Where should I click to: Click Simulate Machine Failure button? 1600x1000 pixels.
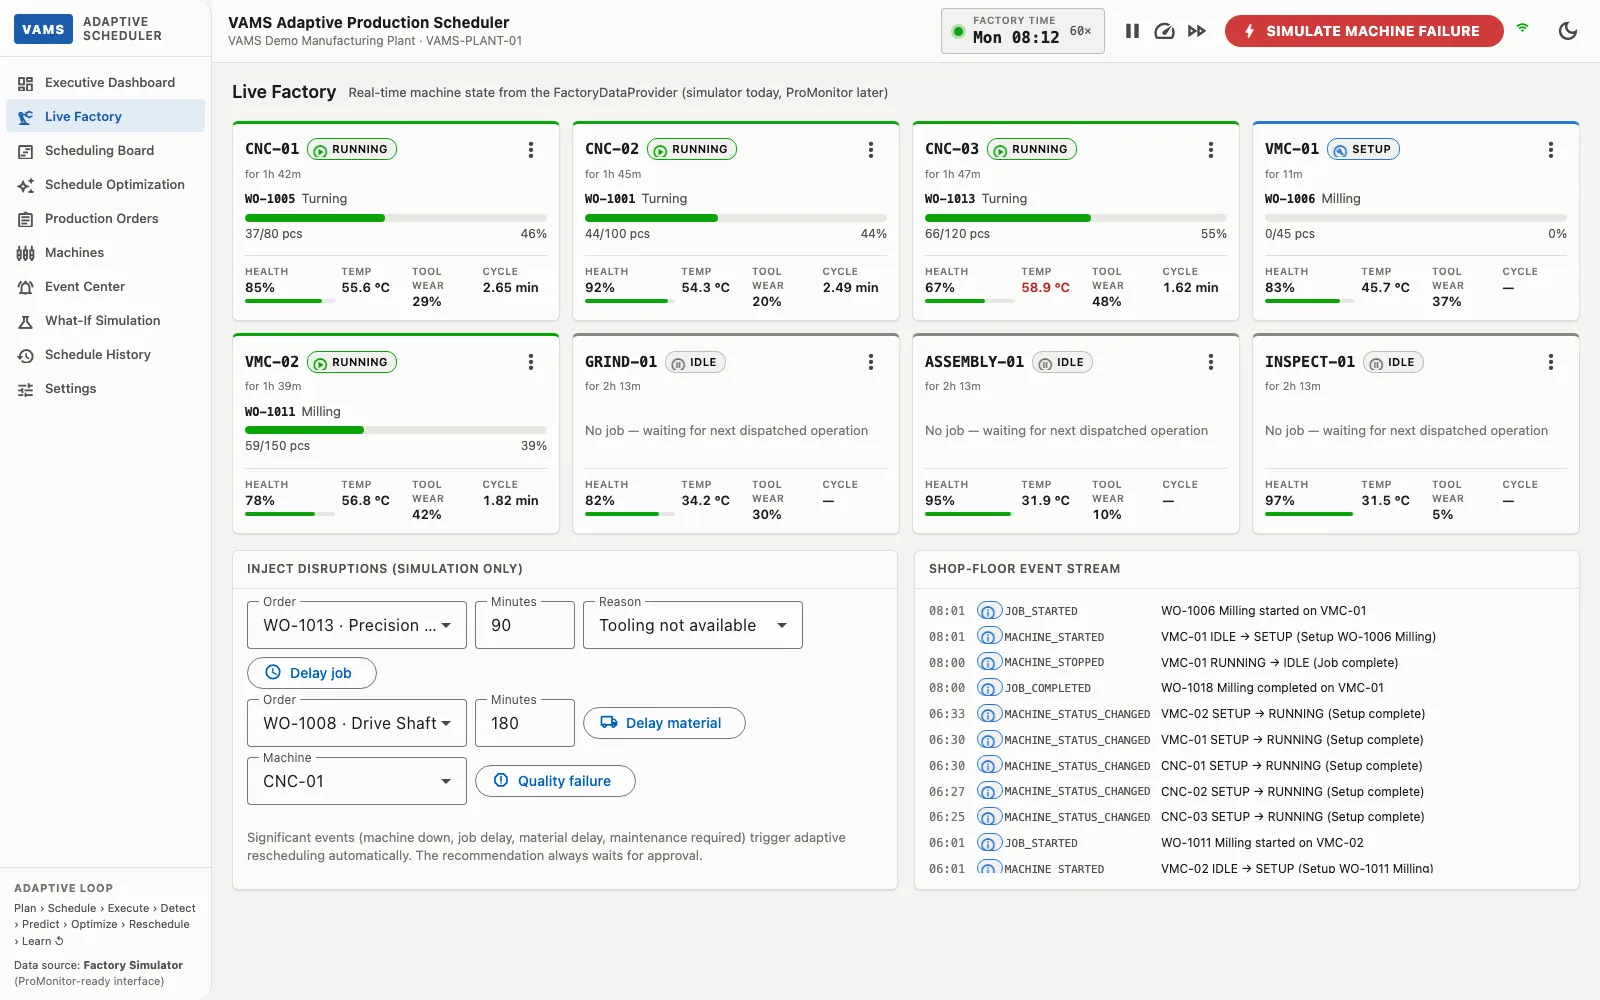point(1364,31)
